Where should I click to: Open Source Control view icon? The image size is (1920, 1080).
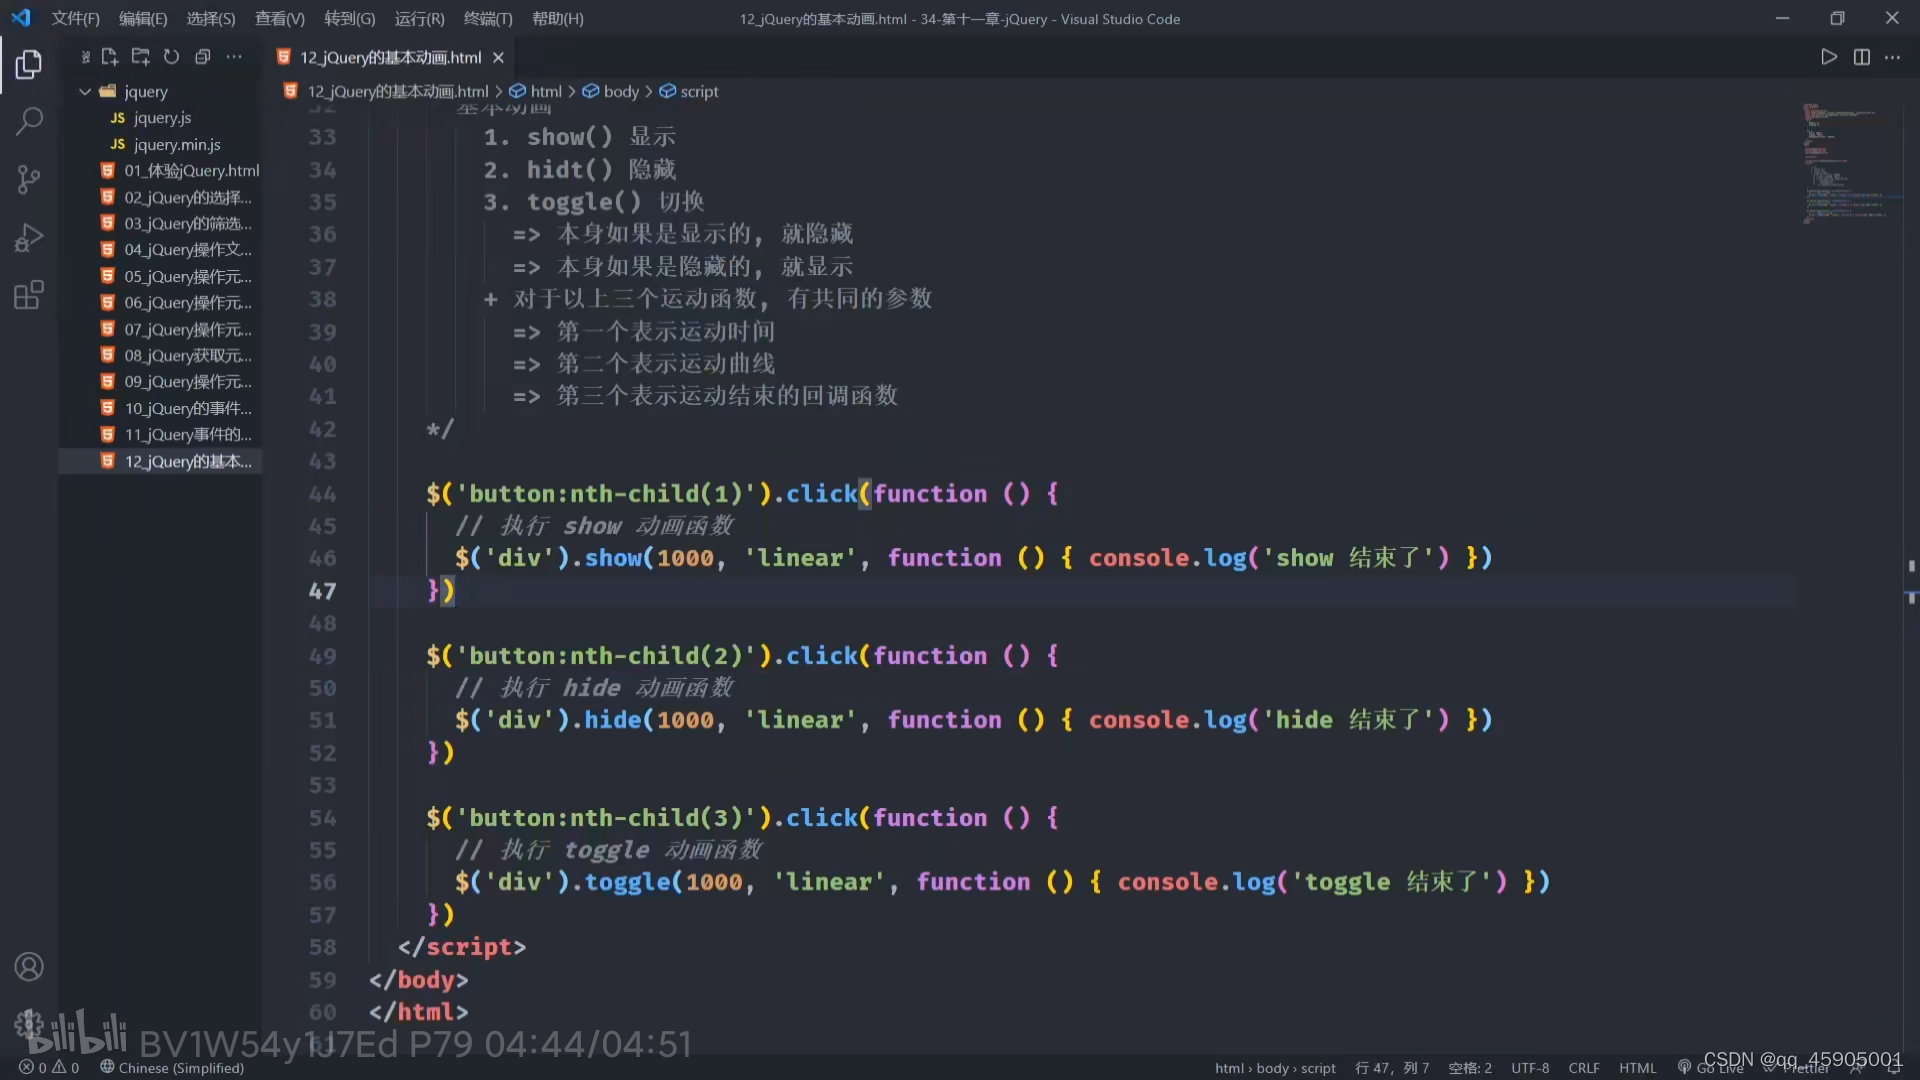click(29, 179)
